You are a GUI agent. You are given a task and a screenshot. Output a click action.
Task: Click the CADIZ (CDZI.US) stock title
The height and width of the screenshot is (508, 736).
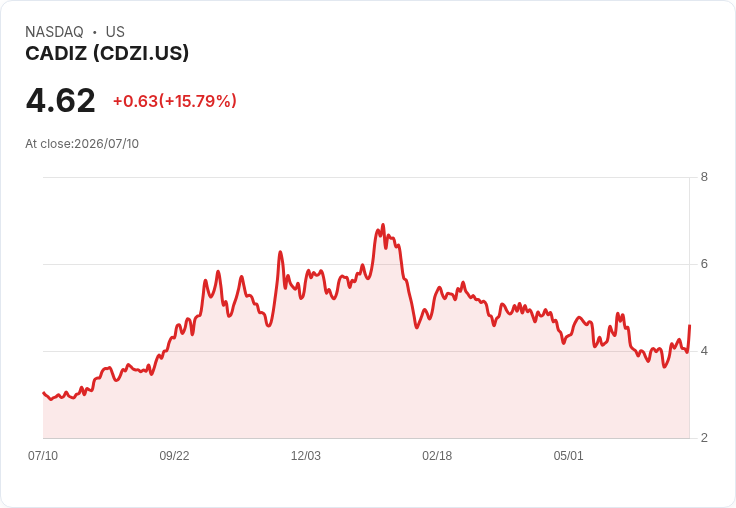(x=107, y=53)
